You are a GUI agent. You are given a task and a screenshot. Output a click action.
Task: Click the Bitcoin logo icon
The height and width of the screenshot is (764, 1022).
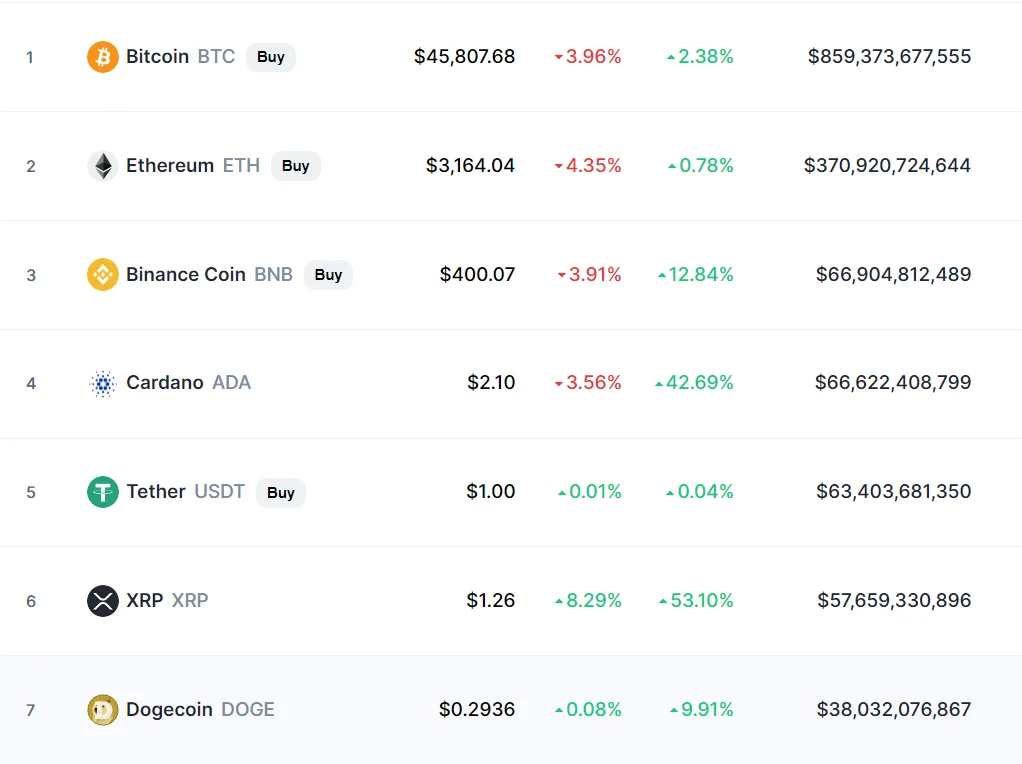[103, 57]
